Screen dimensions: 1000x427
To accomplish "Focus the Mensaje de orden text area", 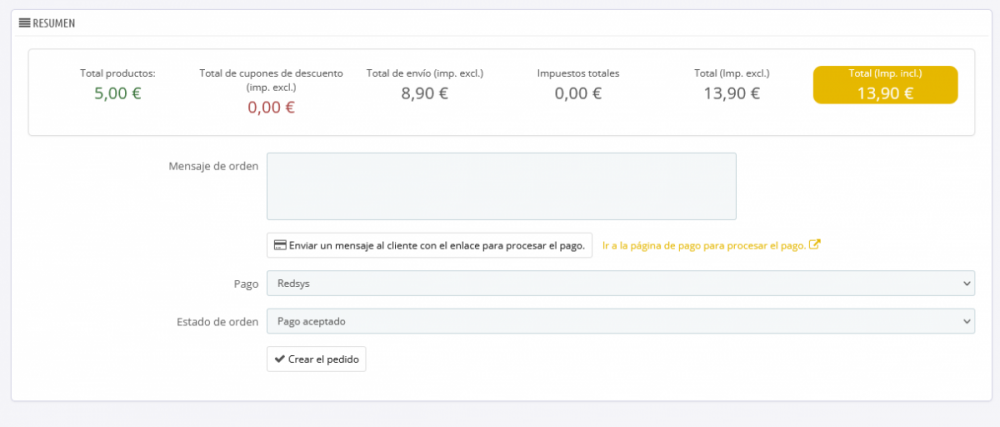I will [501, 186].
